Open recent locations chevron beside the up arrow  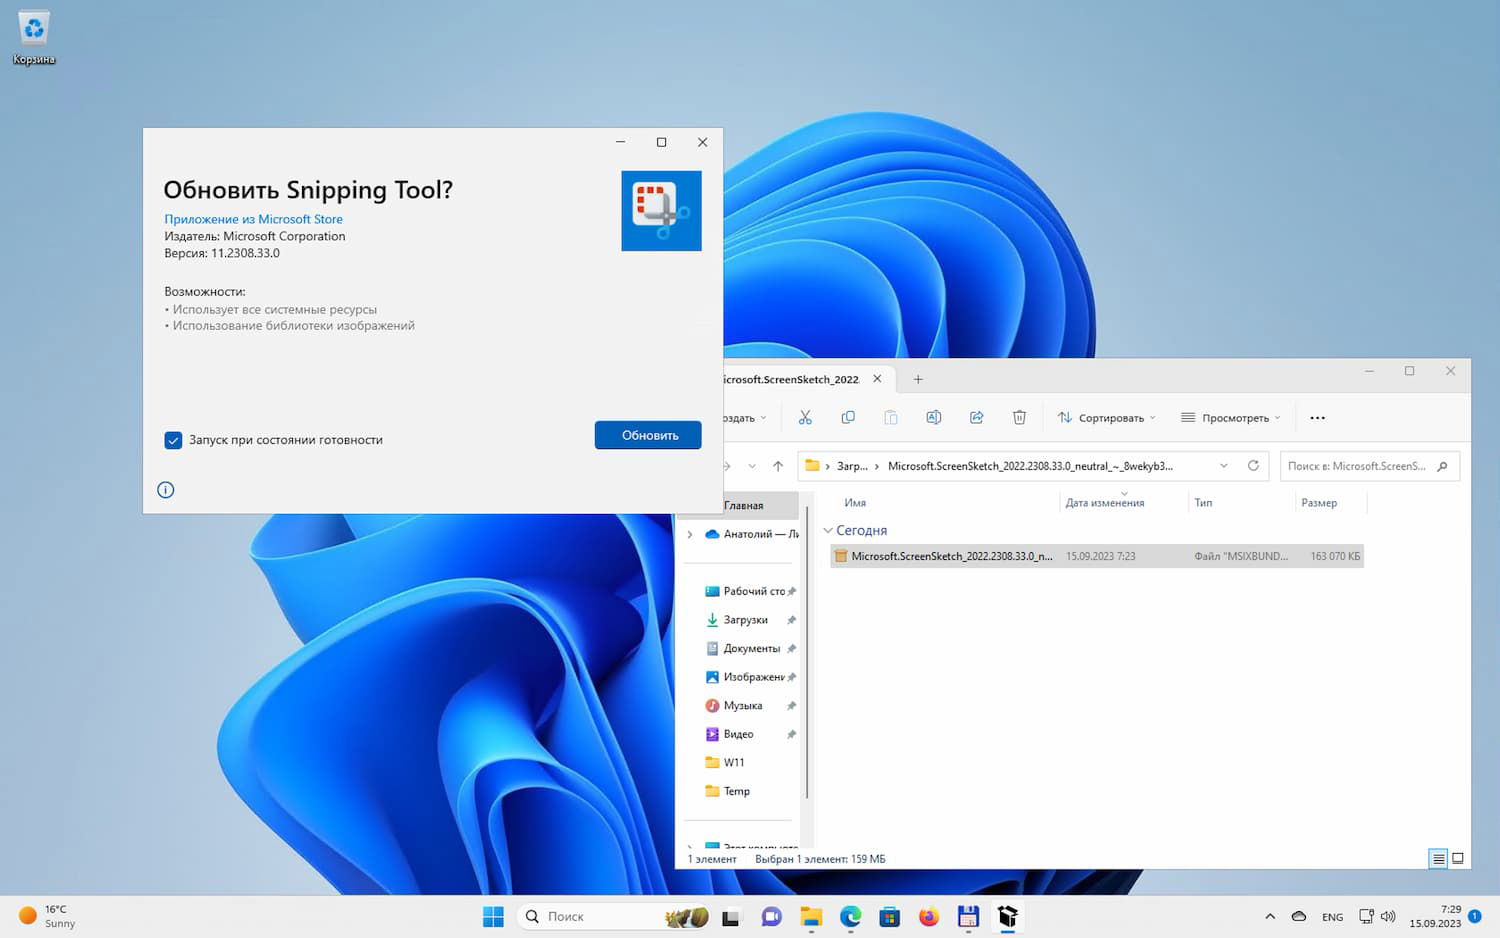[x=752, y=466]
